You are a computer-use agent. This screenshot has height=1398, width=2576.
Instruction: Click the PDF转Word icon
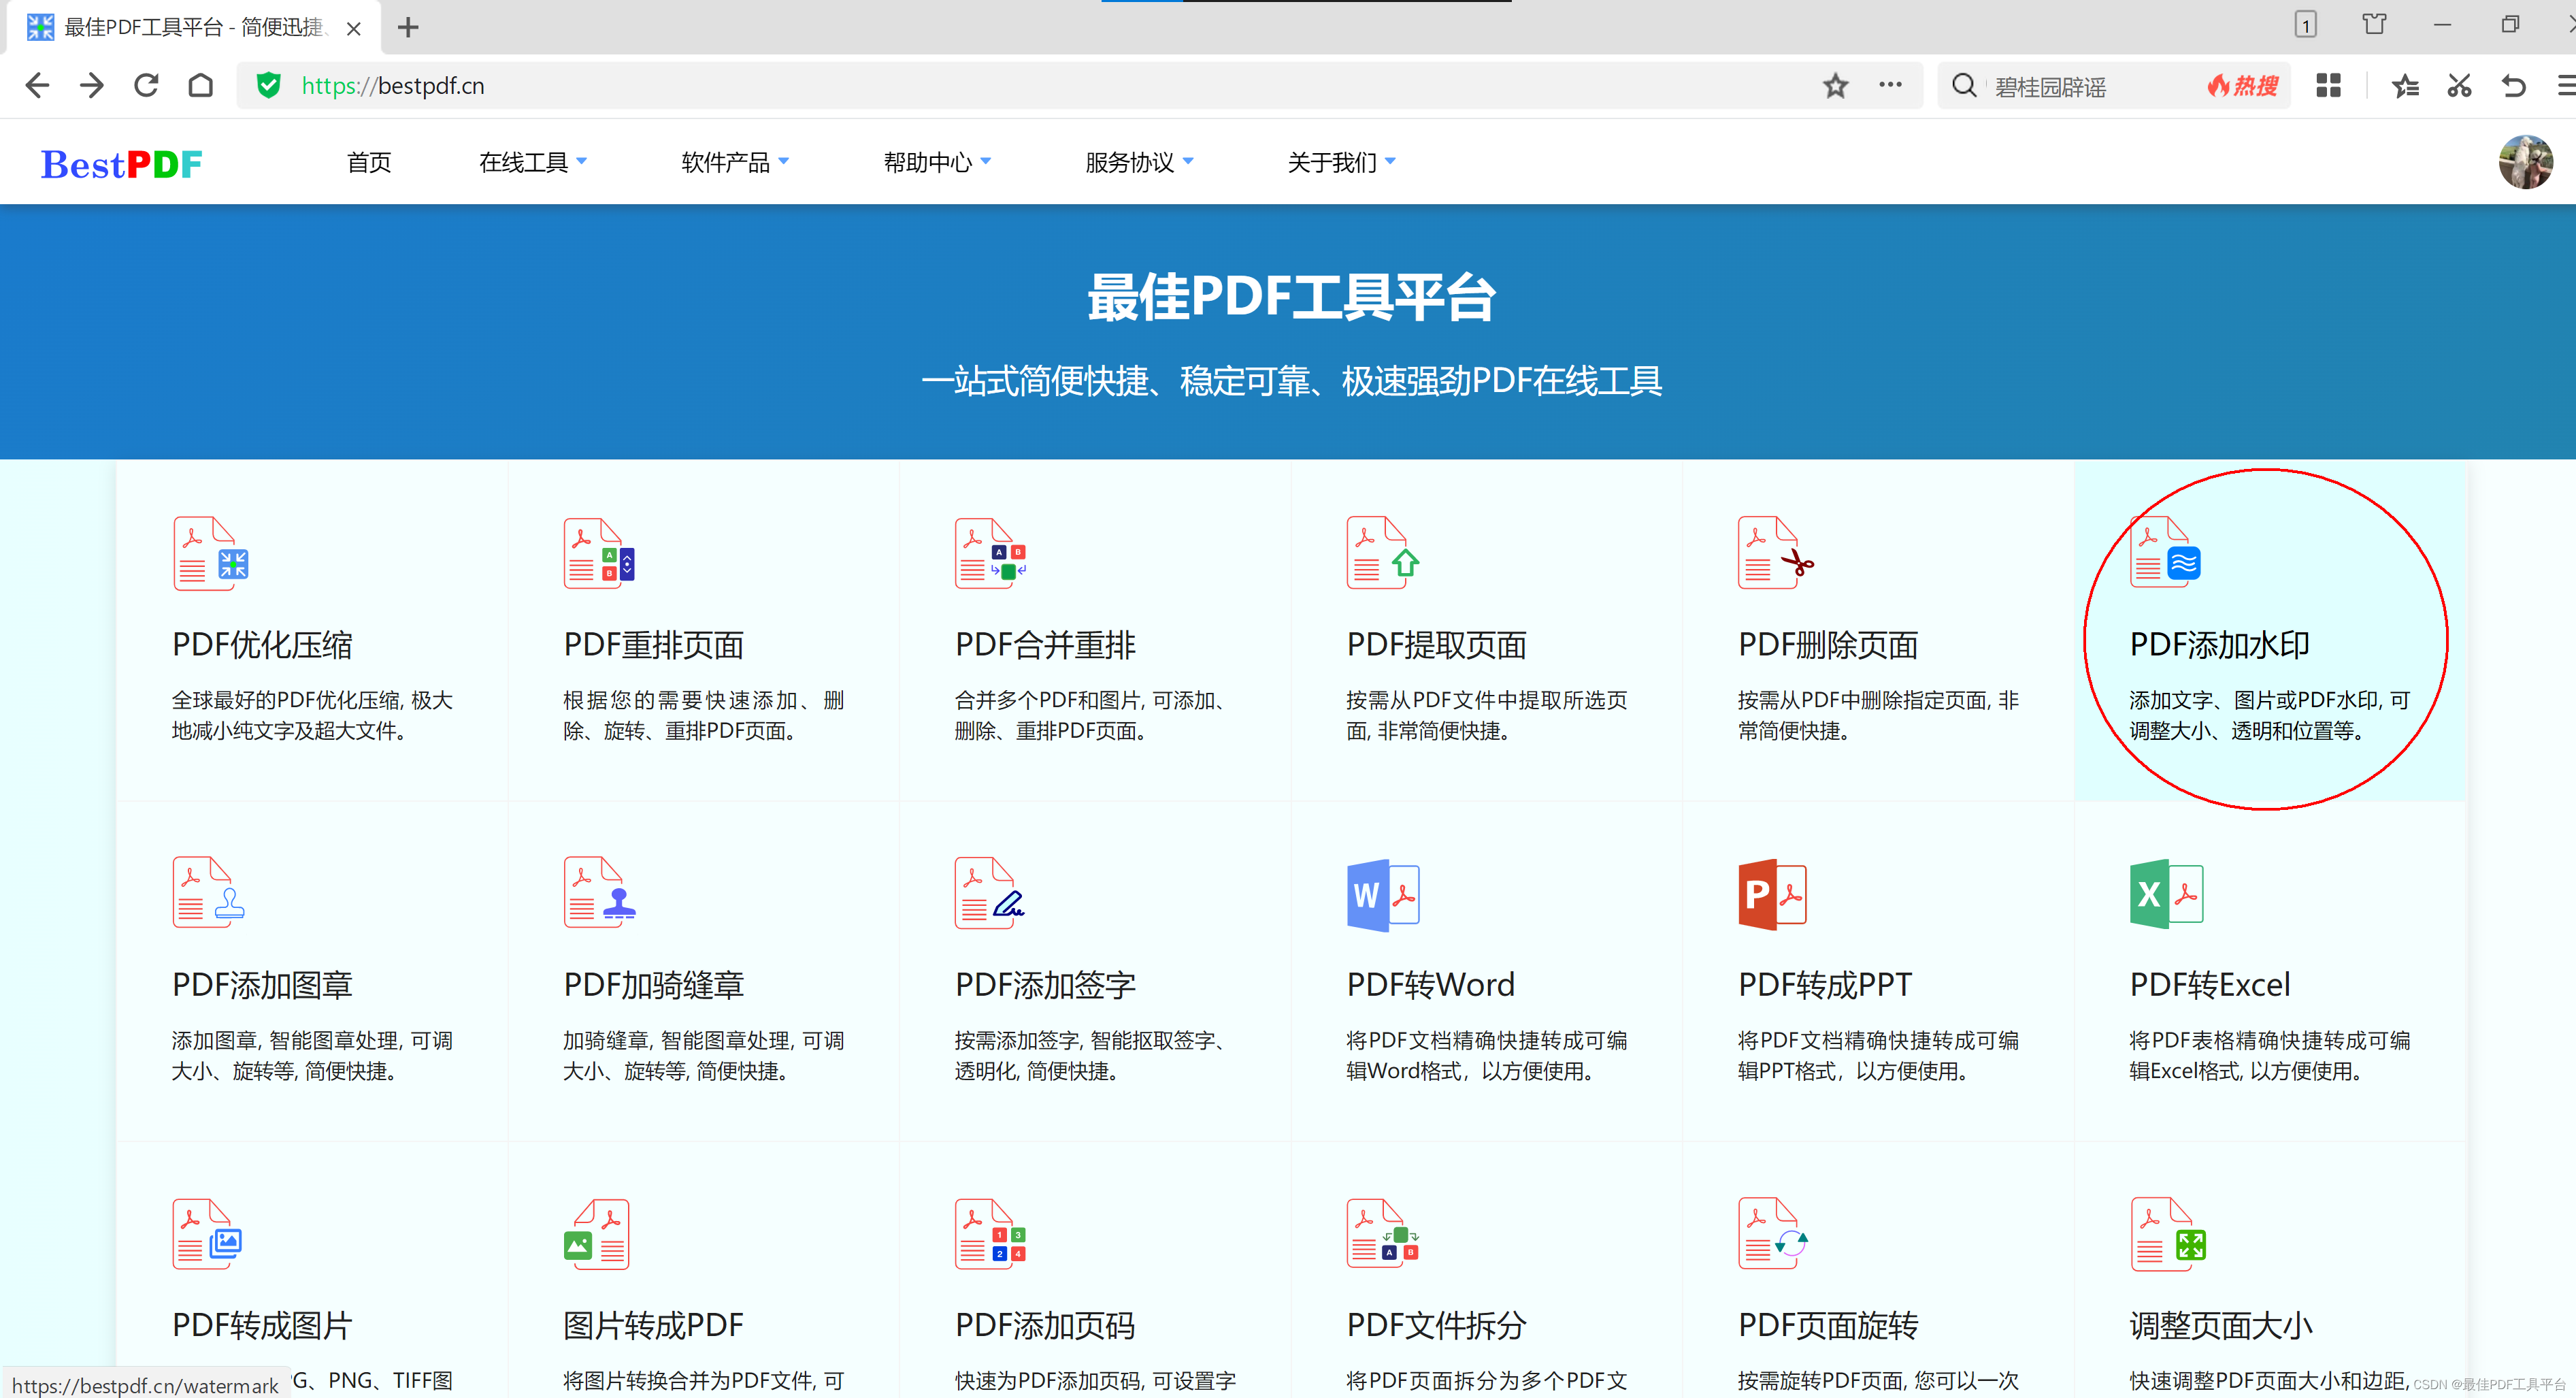pyautogui.click(x=1383, y=895)
